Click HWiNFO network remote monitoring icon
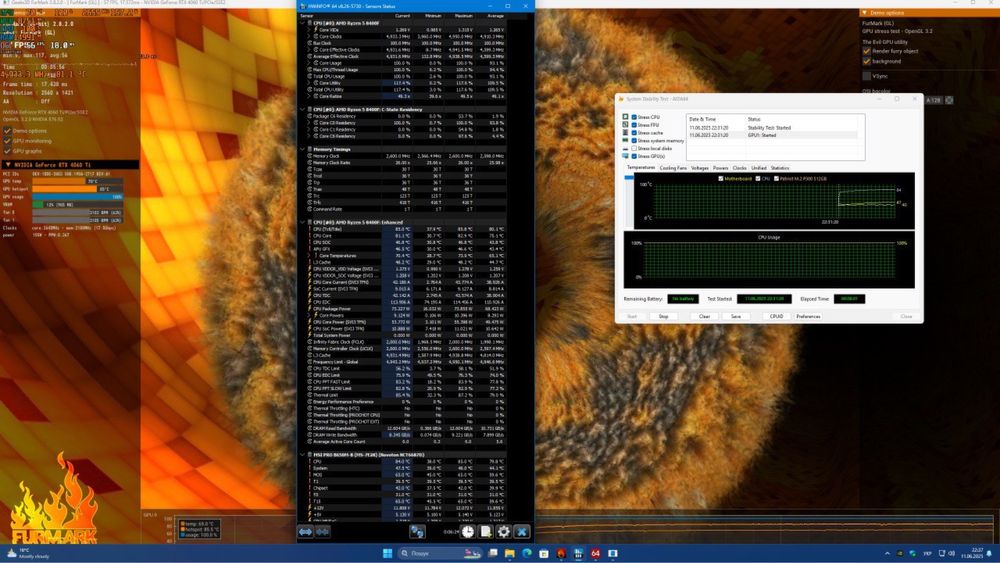Image resolution: width=1000 pixels, height=563 pixels. click(417, 531)
